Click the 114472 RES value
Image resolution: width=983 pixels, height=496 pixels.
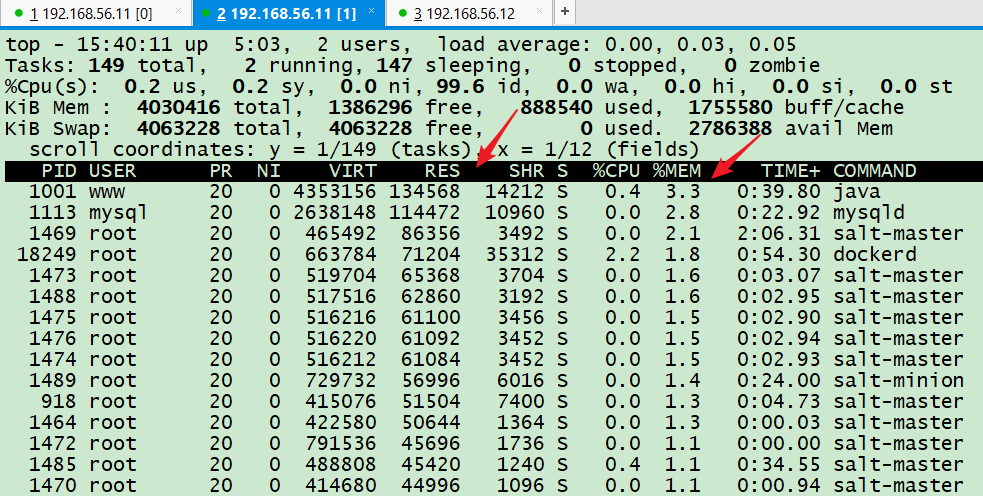tap(425, 213)
